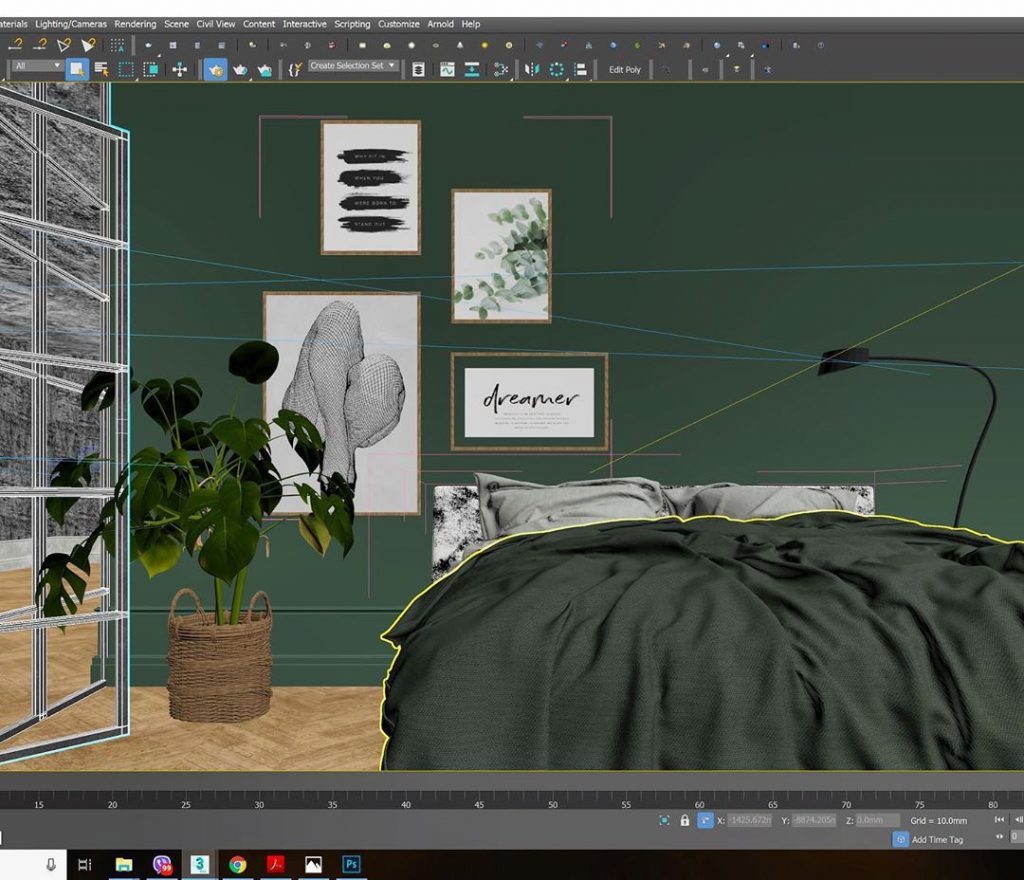
Task: Open Photoshop from the taskbar
Action: coord(351,864)
